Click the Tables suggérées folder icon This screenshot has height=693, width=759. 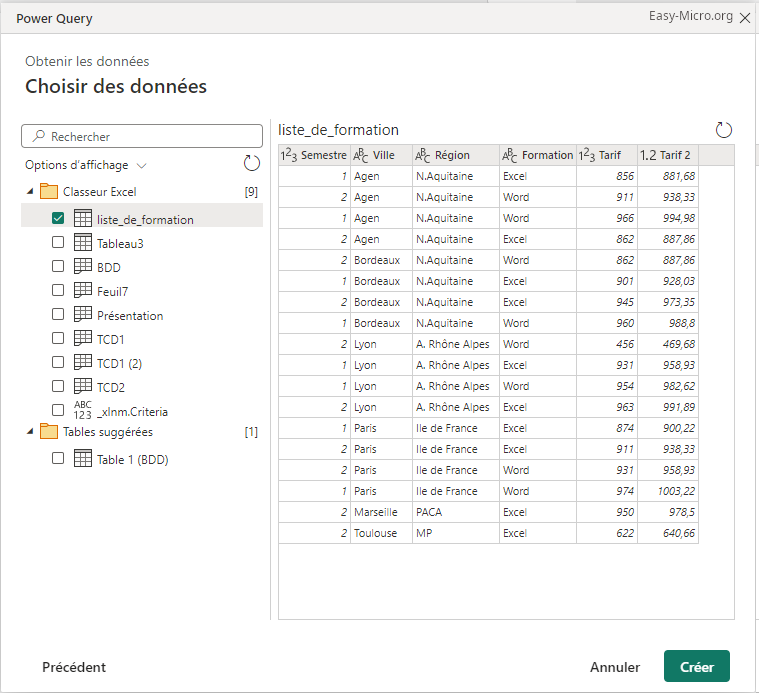click(49, 431)
